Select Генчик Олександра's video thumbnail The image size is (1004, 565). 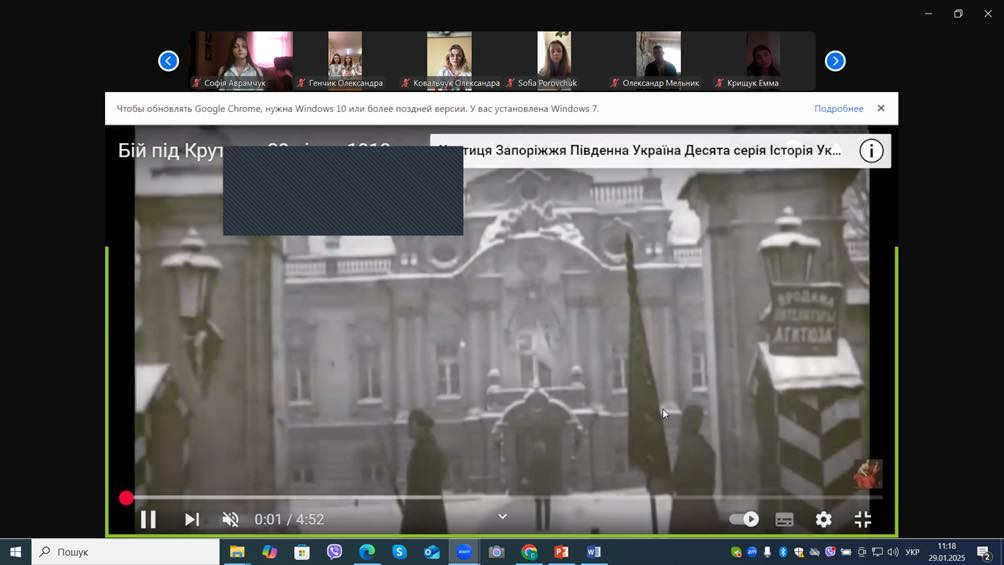(x=345, y=60)
